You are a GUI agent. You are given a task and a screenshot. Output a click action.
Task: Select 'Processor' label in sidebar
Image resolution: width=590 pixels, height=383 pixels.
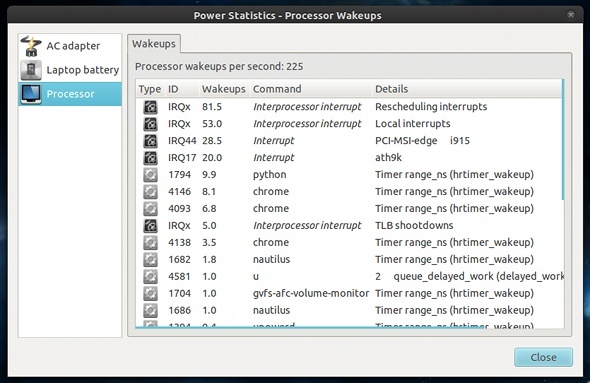[x=70, y=94]
